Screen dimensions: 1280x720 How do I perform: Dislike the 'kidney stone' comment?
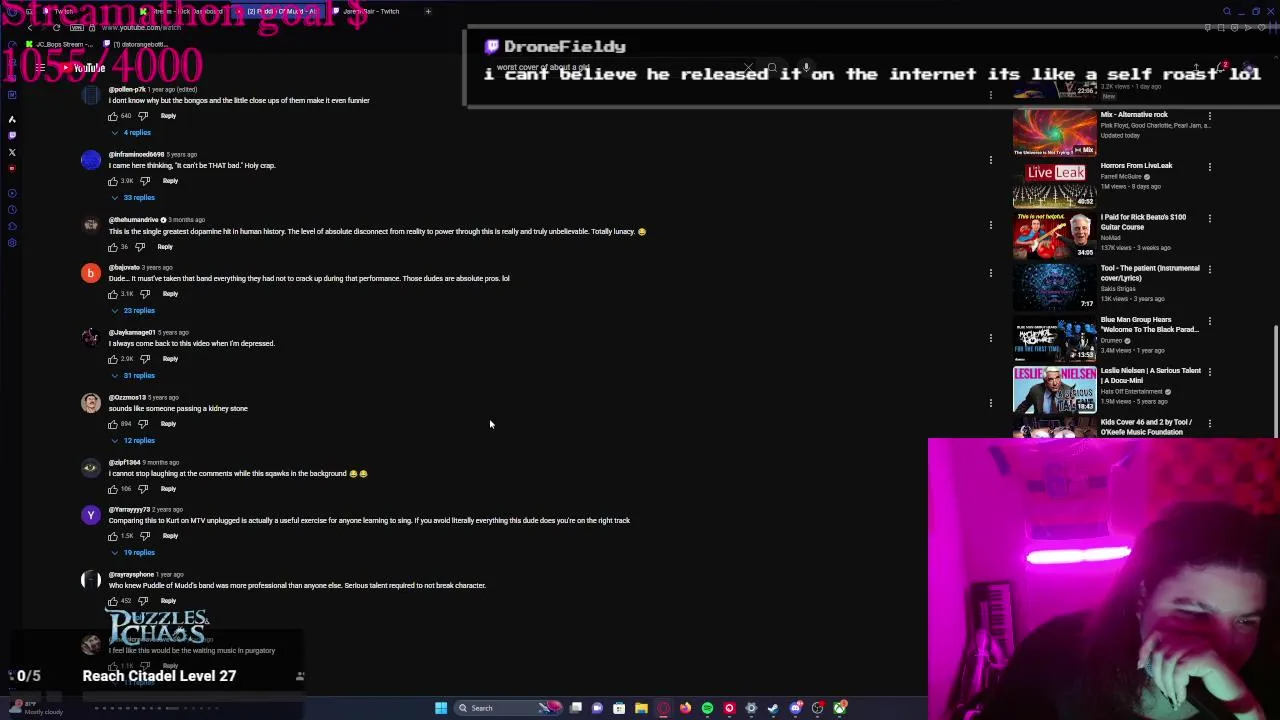143,424
